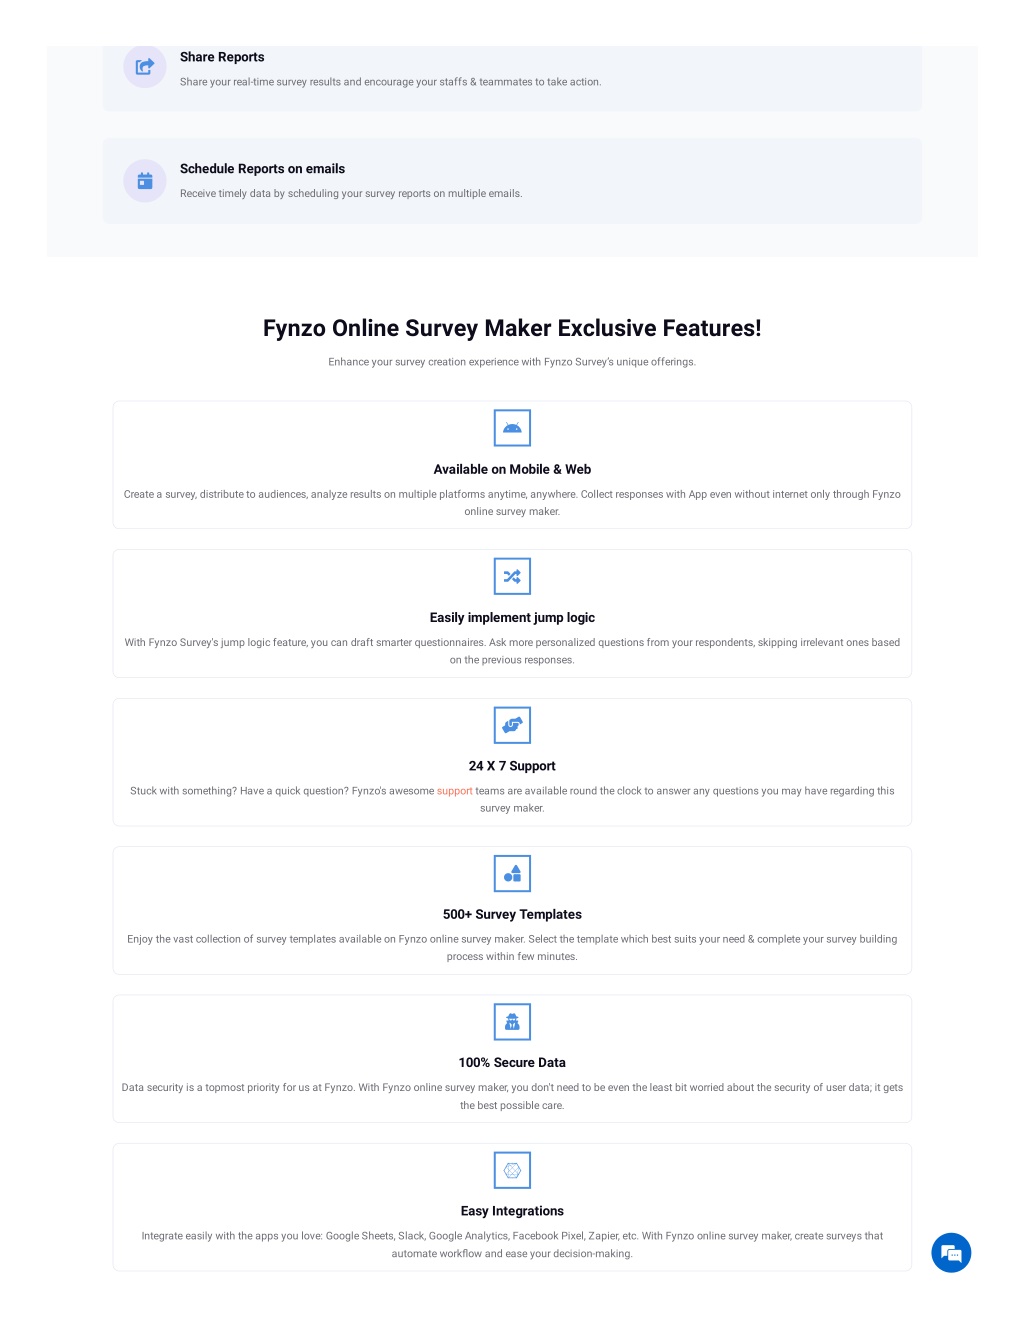Click the Easy Integrations description text
The width and height of the screenshot is (1024, 1325).
tap(512, 1245)
